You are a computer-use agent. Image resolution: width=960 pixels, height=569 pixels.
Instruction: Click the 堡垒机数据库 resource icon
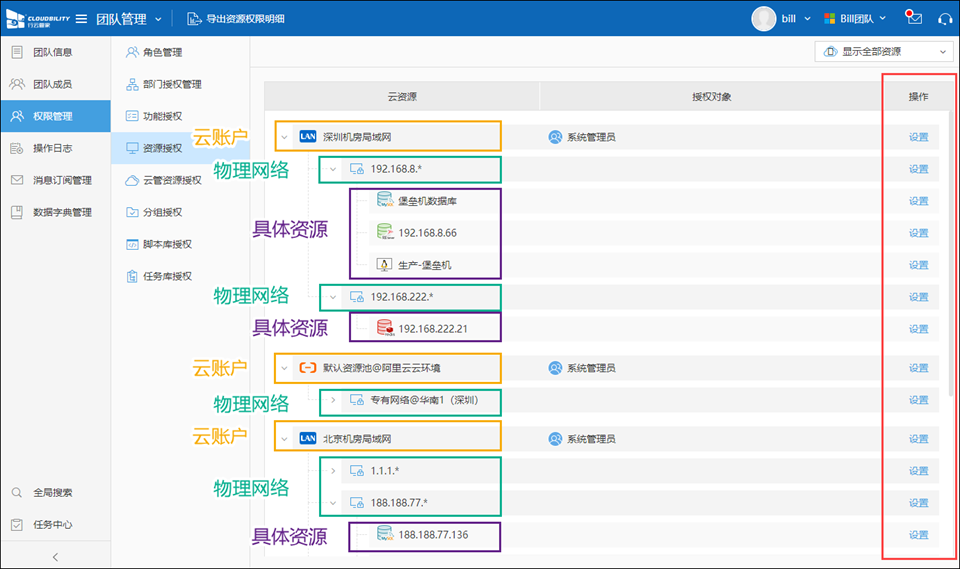(384, 201)
